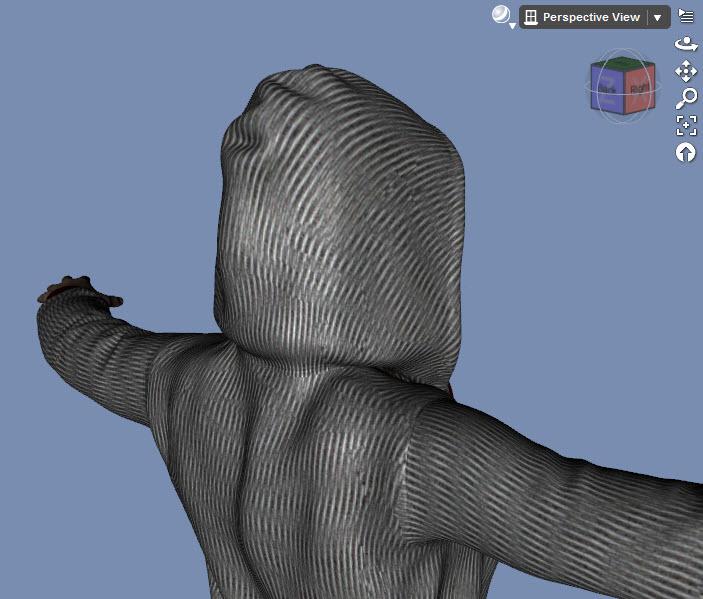Open the viewport options menu icon
This screenshot has height=599, width=703.
pos(686,16)
